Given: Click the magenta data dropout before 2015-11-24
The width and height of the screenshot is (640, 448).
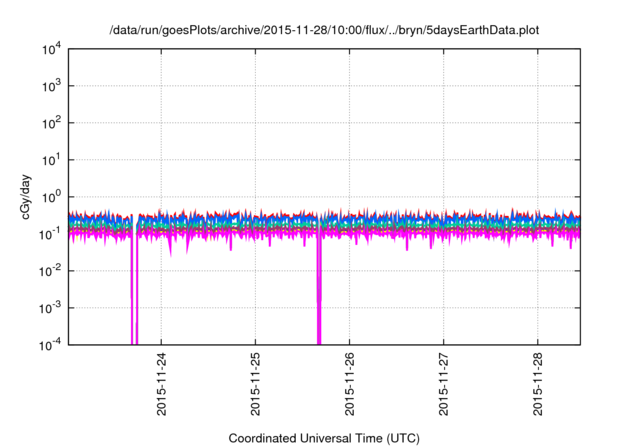Looking at the screenshot, I should pyautogui.click(x=134, y=286).
